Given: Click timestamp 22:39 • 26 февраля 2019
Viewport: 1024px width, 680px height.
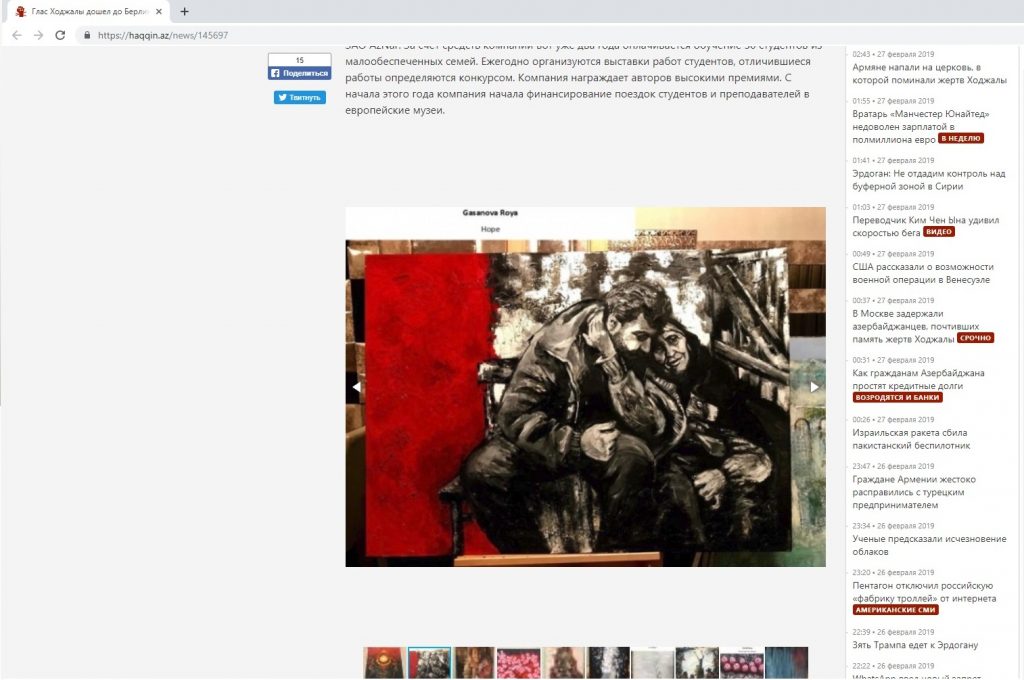Looking at the screenshot, I should click(x=893, y=632).
